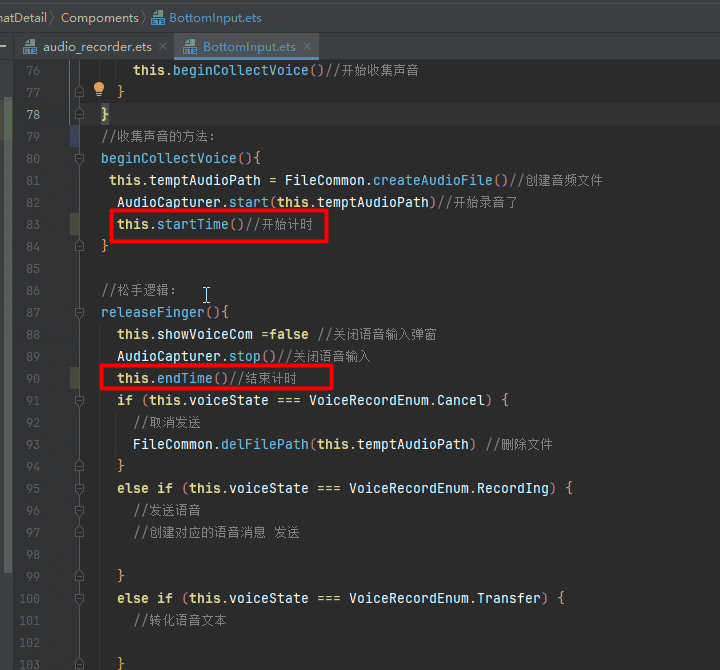720x670 pixels.
Task: Close the BottomInput.ets tab
Action: click(x=308, y=47)
